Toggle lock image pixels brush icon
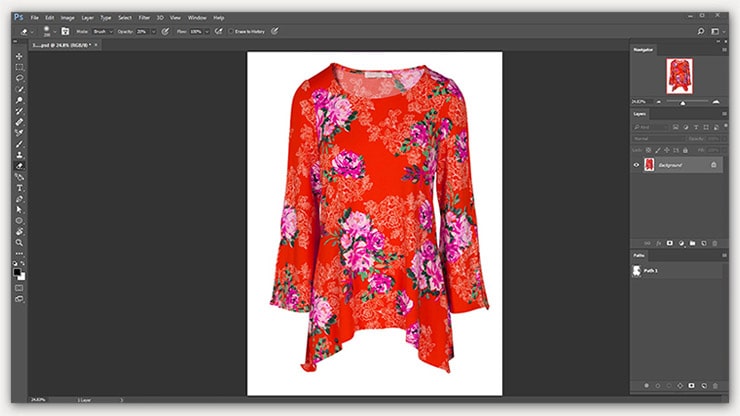The height and width of the screenshot is (416, 740). click(658, 150)
